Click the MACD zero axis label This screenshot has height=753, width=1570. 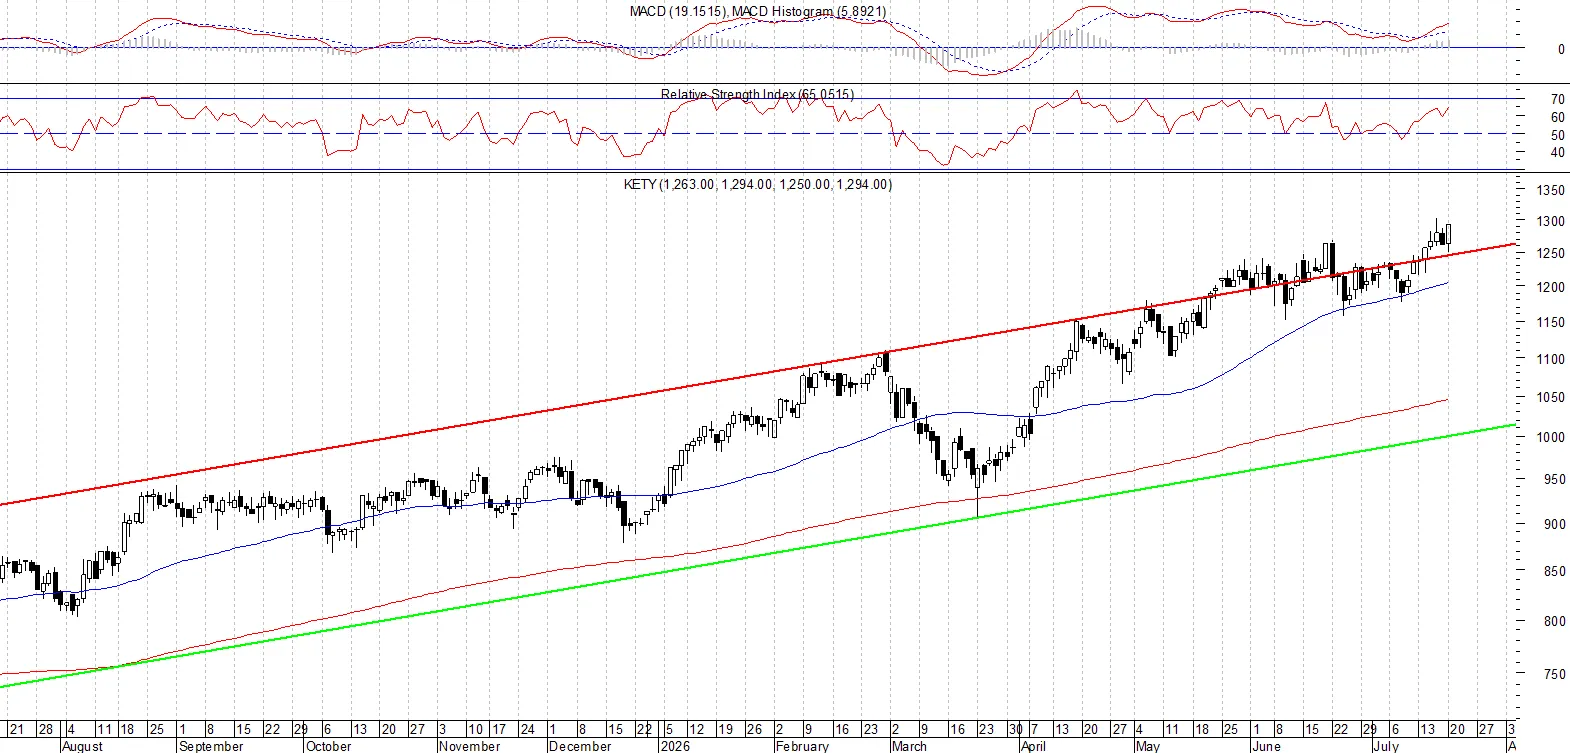1561,49
